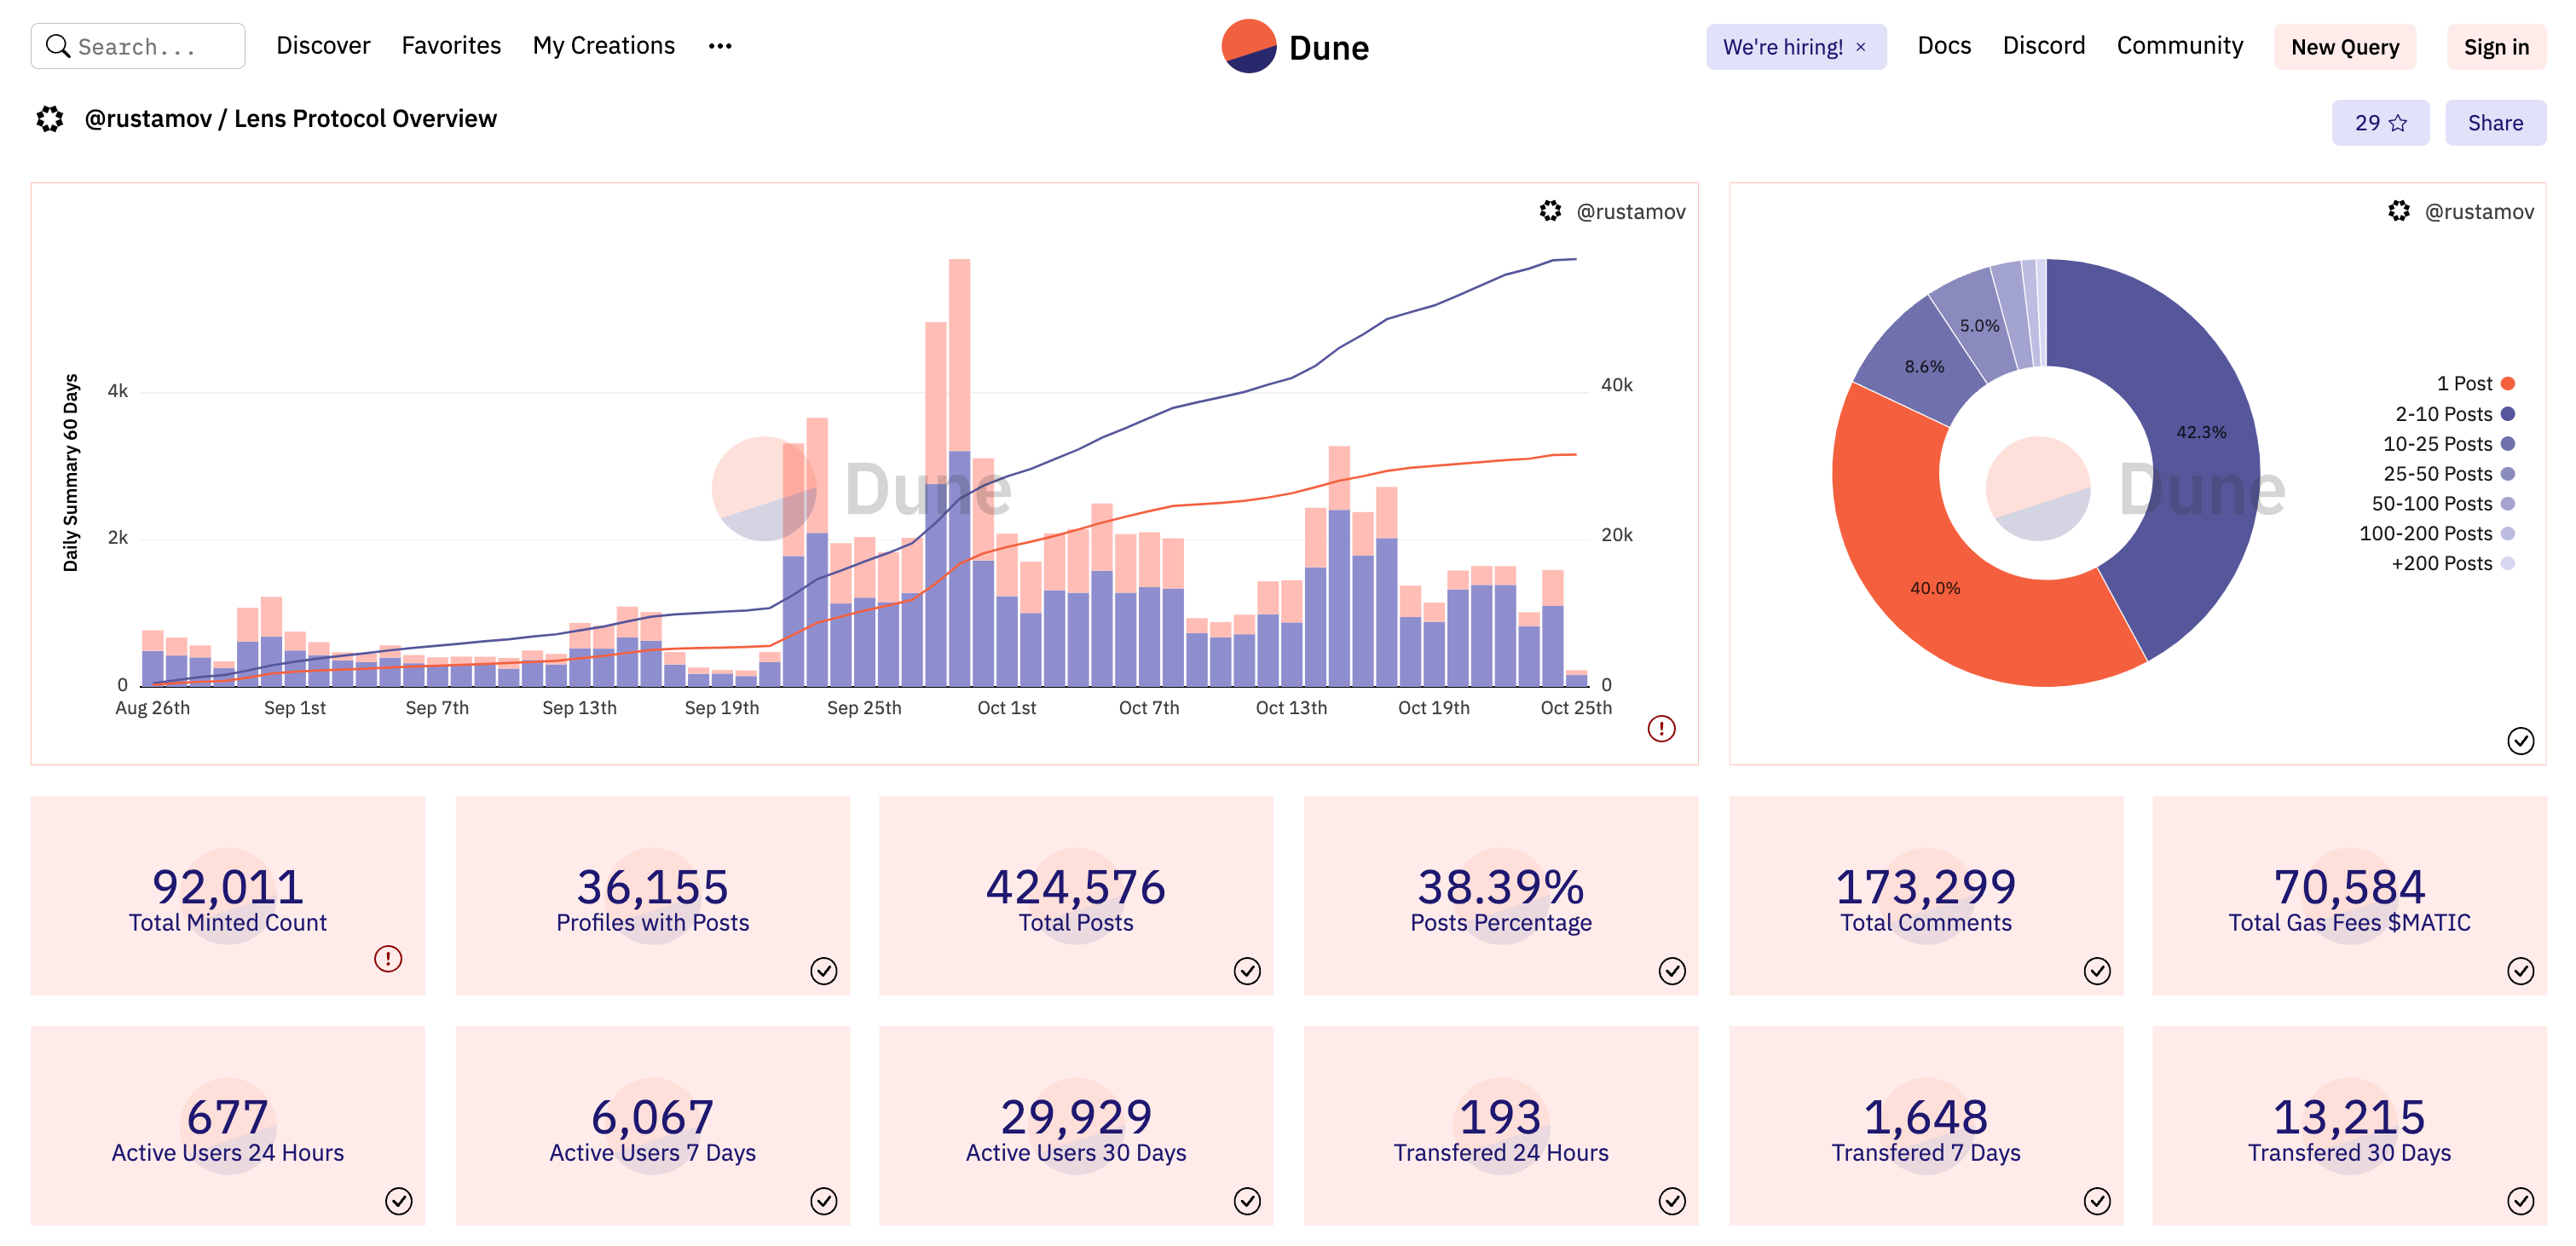
Task: Click the Daily Summary 60 Days axis title
Action: 70,472
